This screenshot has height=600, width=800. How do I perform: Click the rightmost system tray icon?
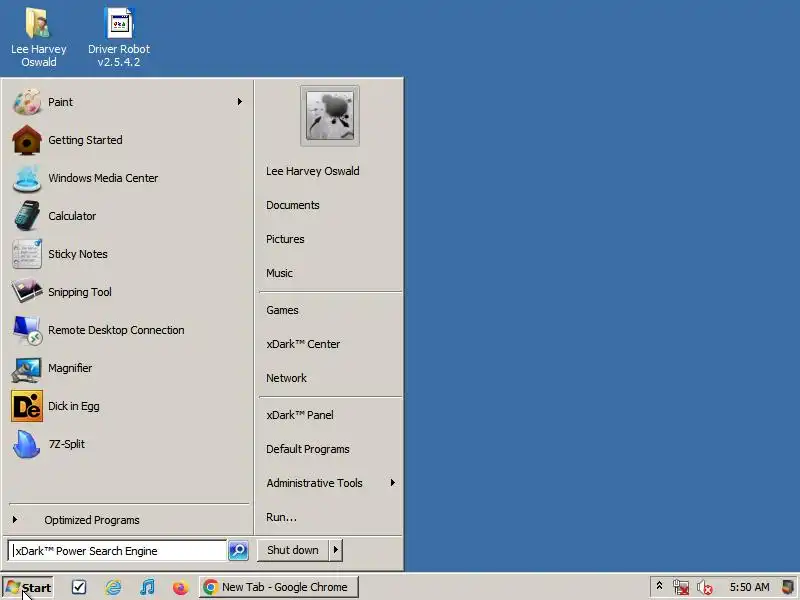coord(788,587)
